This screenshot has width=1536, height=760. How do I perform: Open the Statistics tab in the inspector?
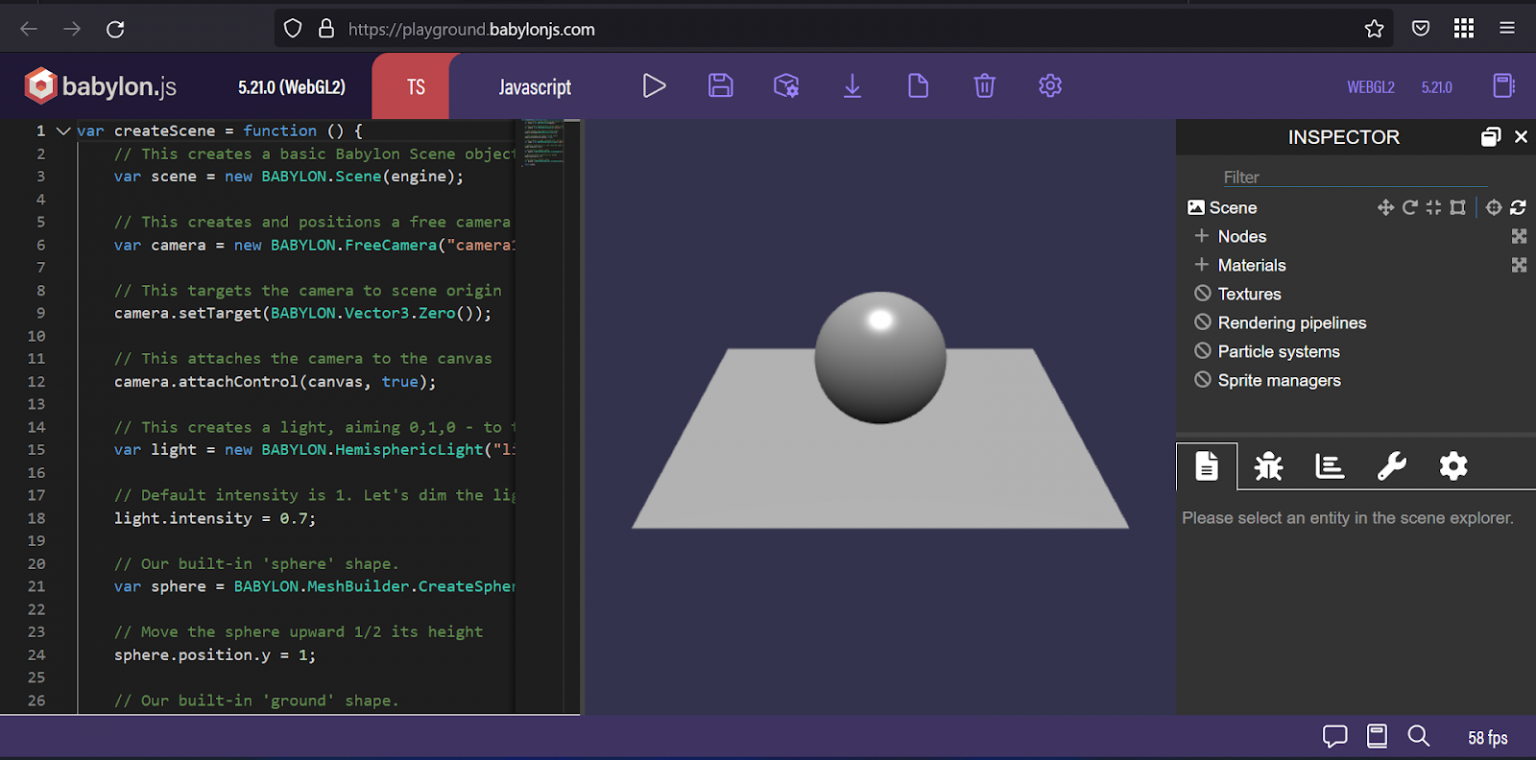coord(1329,466)
